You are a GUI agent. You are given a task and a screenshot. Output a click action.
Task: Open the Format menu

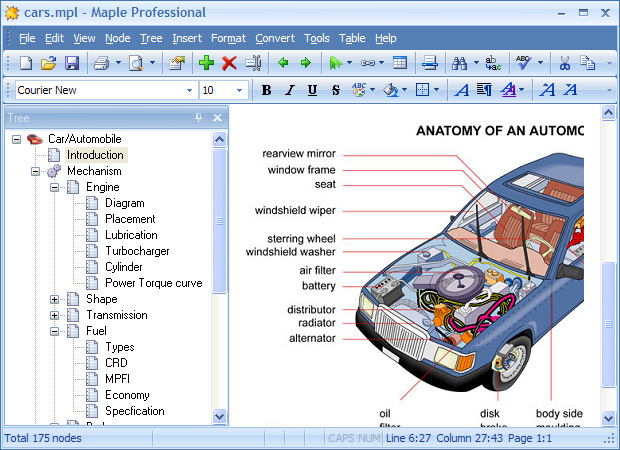(228, 38)
